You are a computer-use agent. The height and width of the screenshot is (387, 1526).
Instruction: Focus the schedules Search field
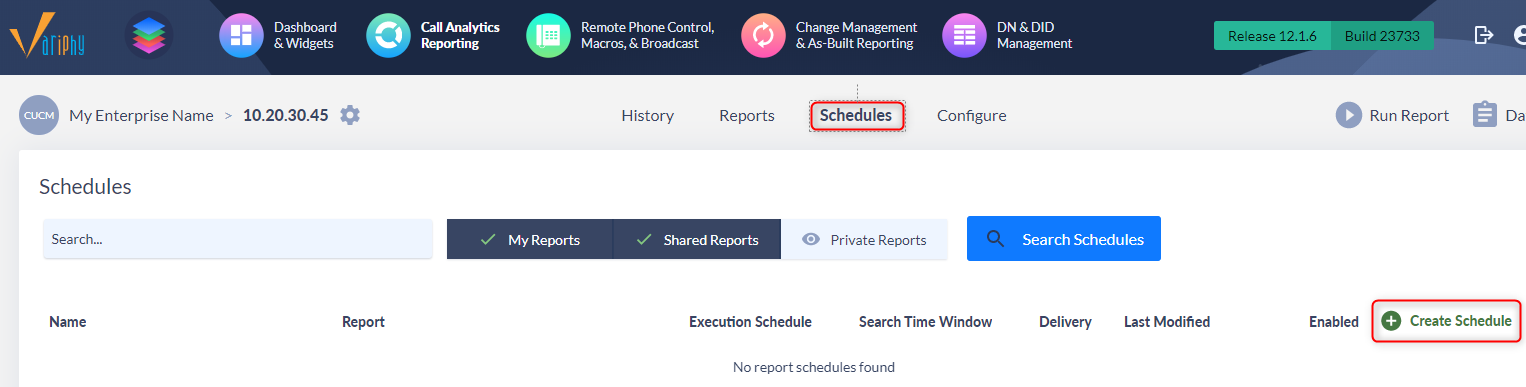238,239
